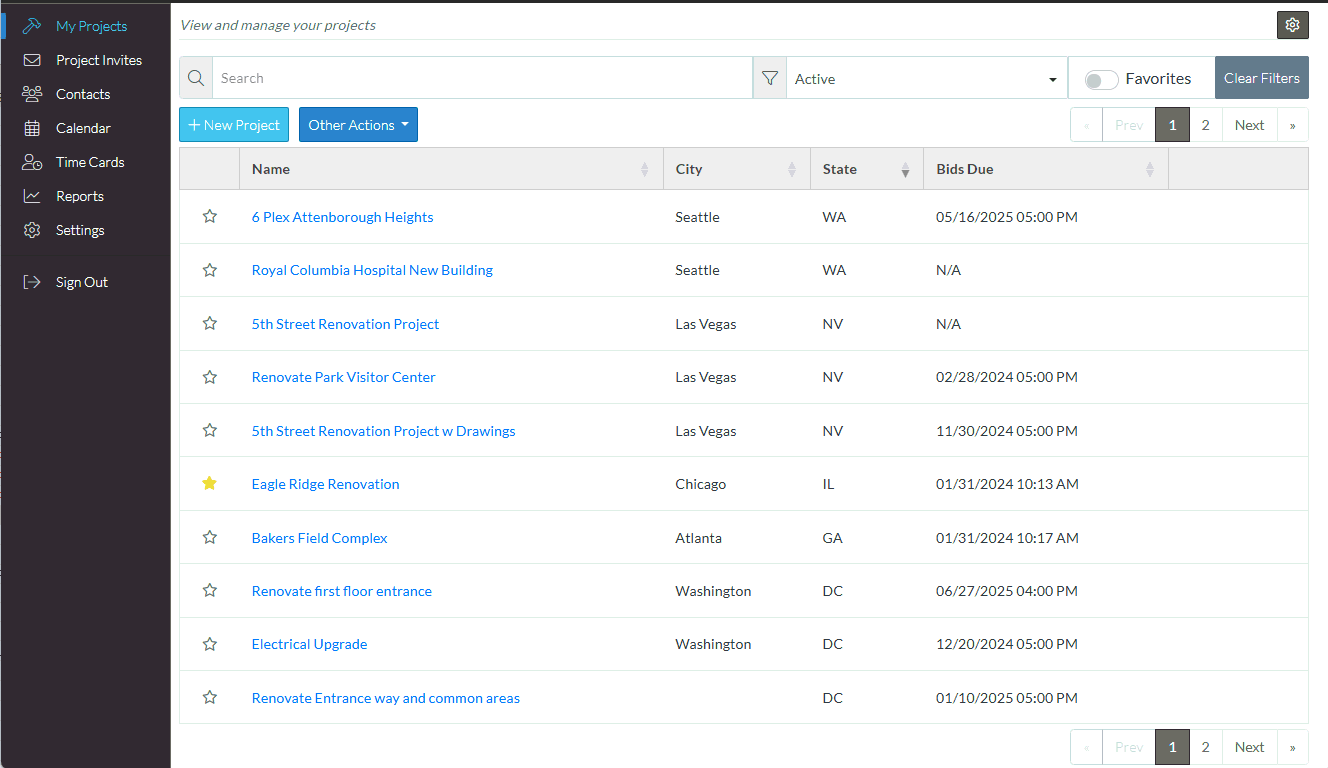Screen dimensions: 1328x768
Task: Open 6 Plex Attenborough Heights project link
Action: click(x=342, y=217)
